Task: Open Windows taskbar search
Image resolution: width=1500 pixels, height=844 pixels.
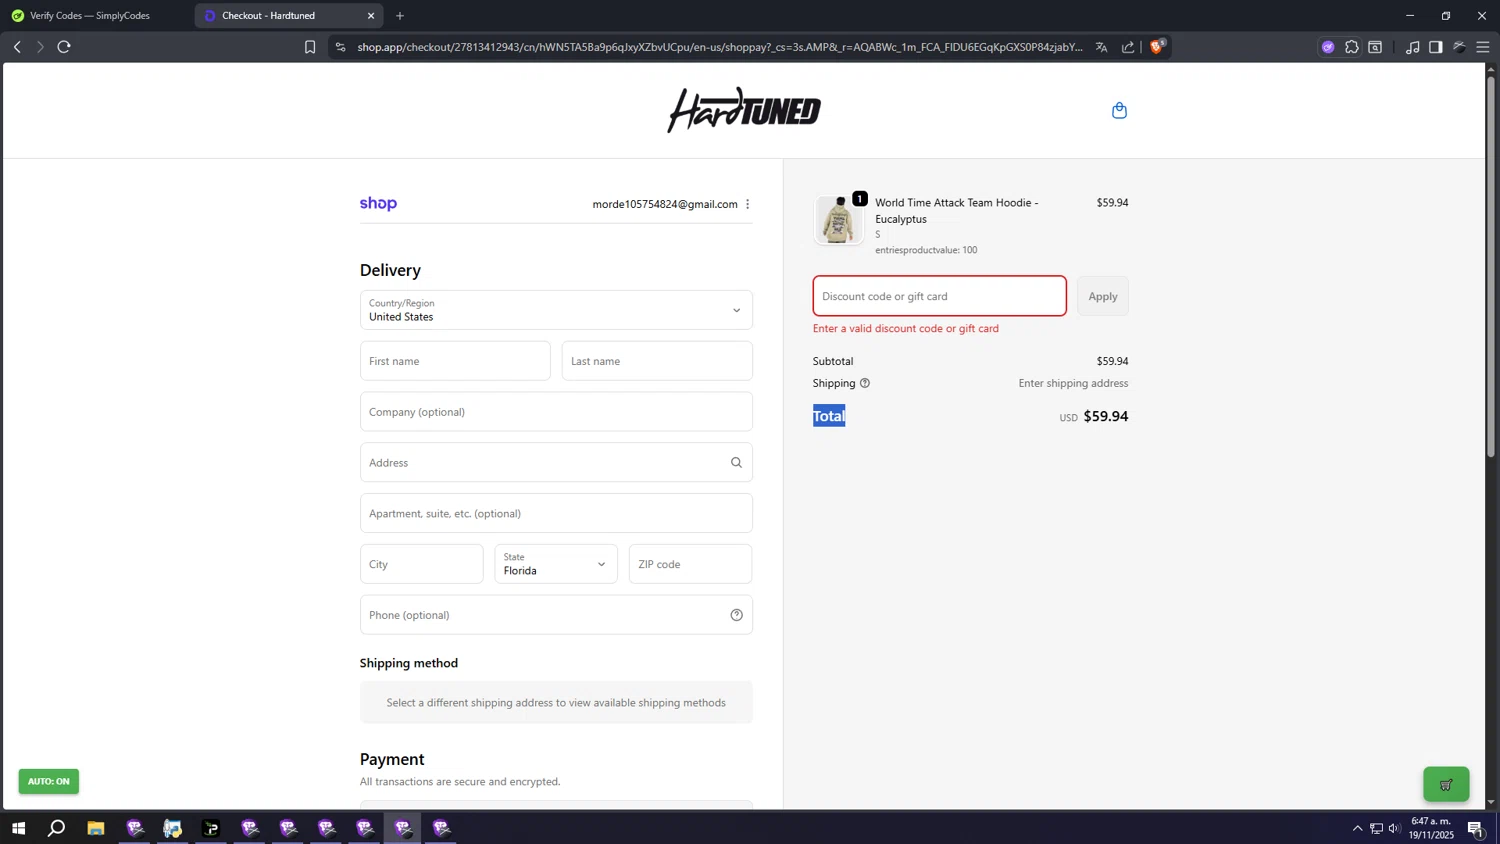Action: pyautogui.click(x=57, y=828)
